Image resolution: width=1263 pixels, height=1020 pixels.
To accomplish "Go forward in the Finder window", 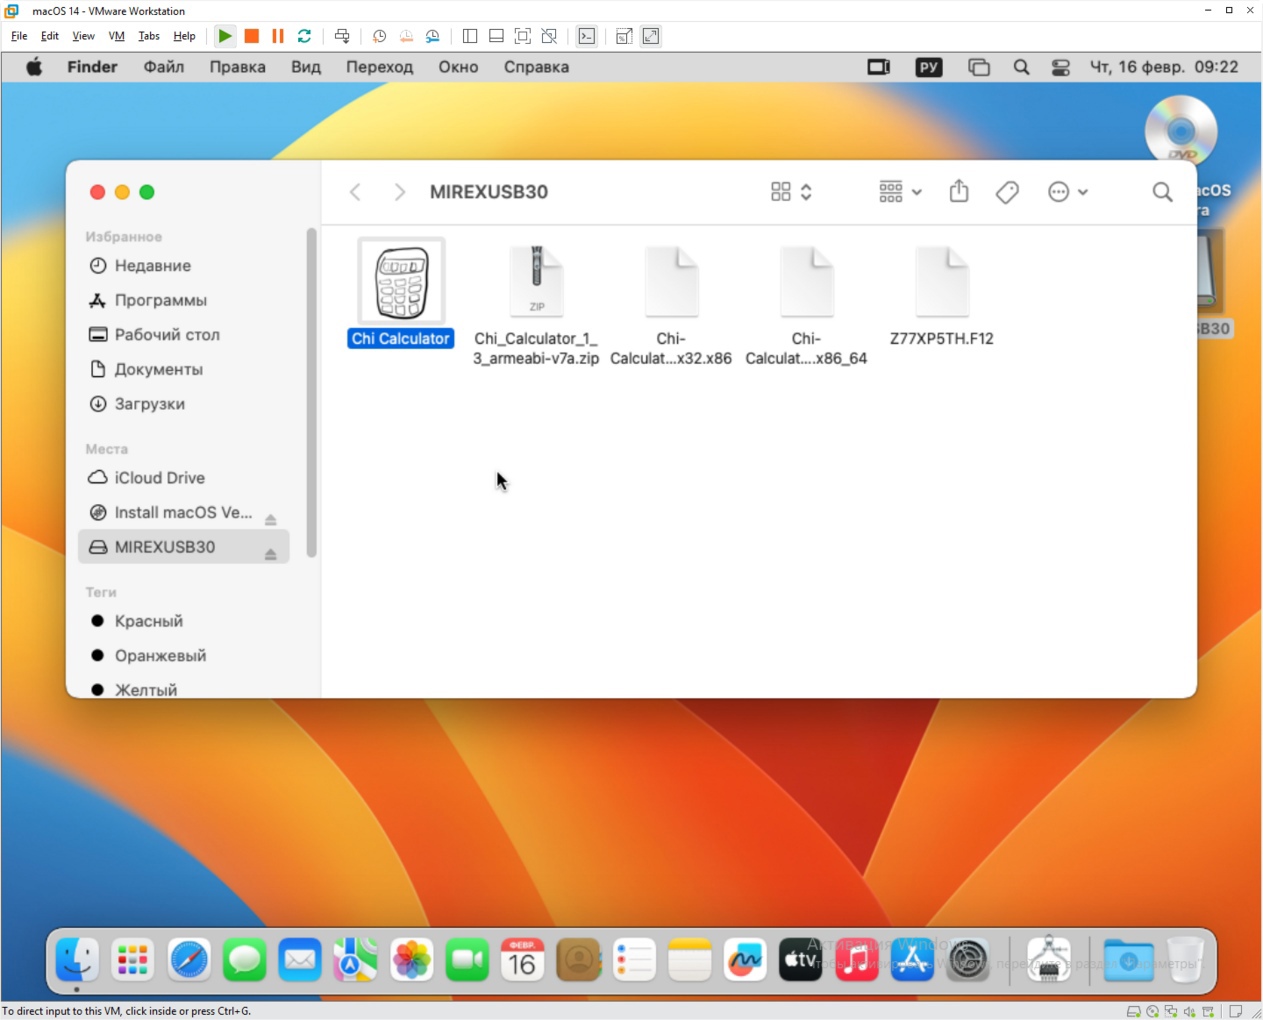I will coord(399,192).
